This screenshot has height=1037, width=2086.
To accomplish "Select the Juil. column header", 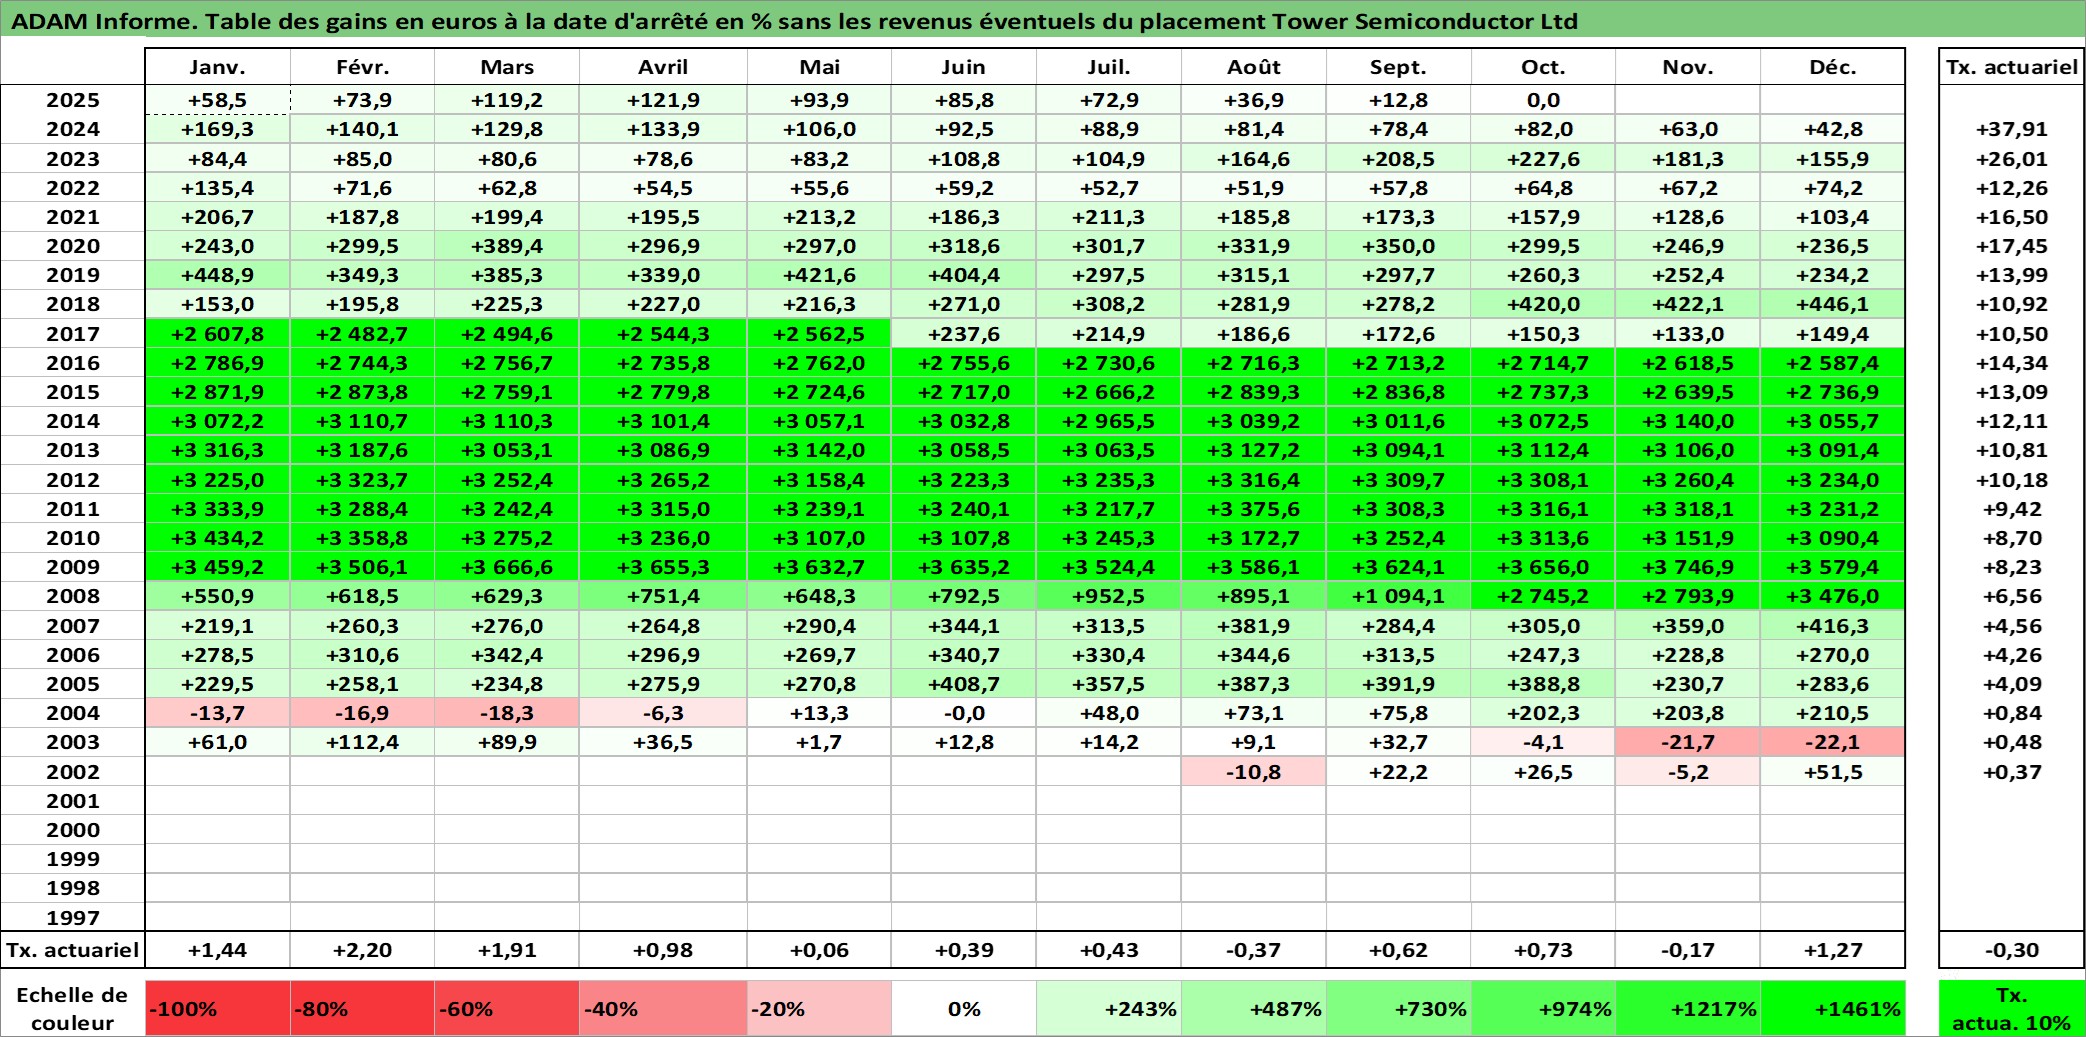I will 1109,67.
